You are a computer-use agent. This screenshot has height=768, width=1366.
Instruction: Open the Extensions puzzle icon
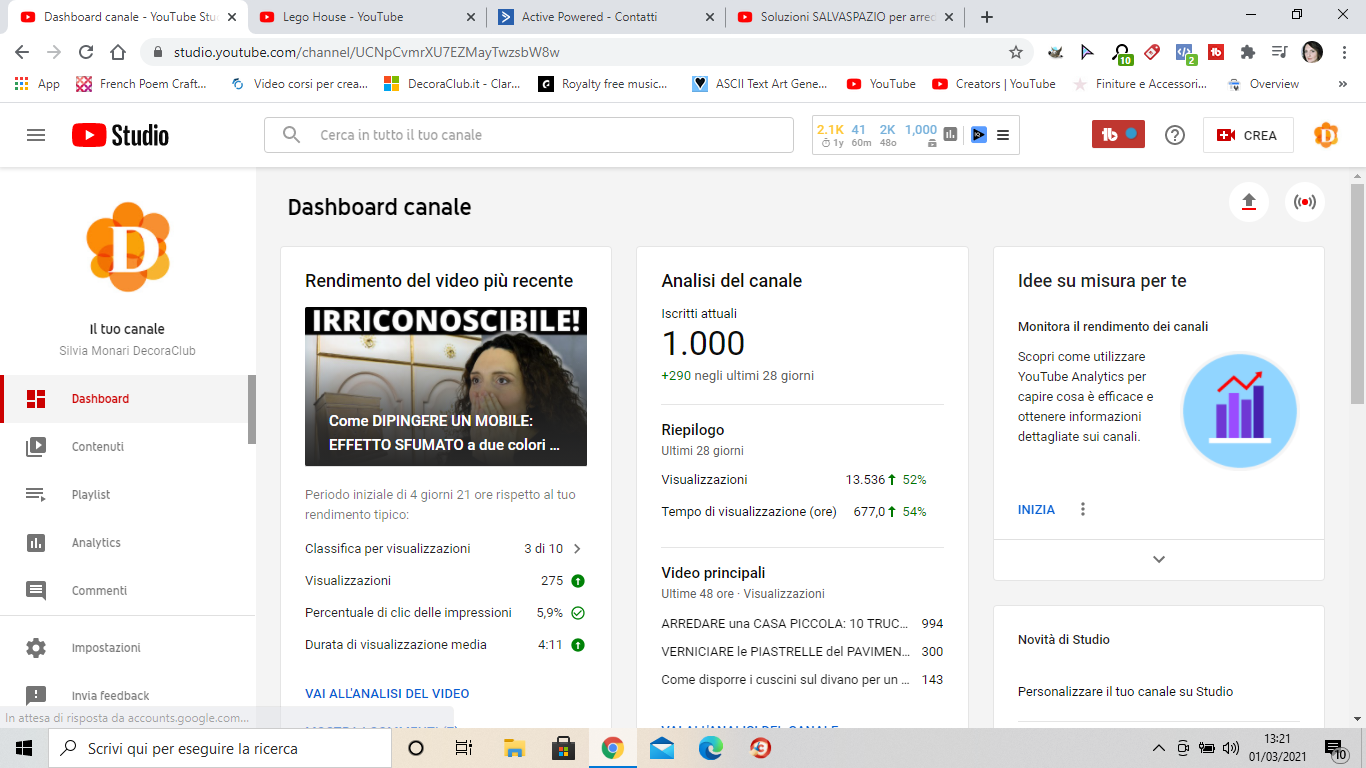[x=1247, y=52]
